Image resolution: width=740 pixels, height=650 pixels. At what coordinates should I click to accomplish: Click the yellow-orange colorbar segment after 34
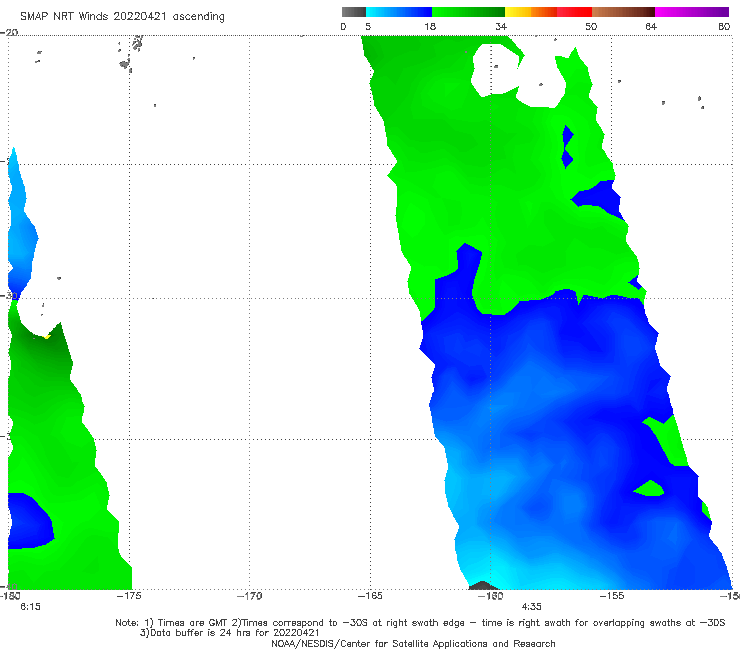pyautogui.click(x=531, y=12)
